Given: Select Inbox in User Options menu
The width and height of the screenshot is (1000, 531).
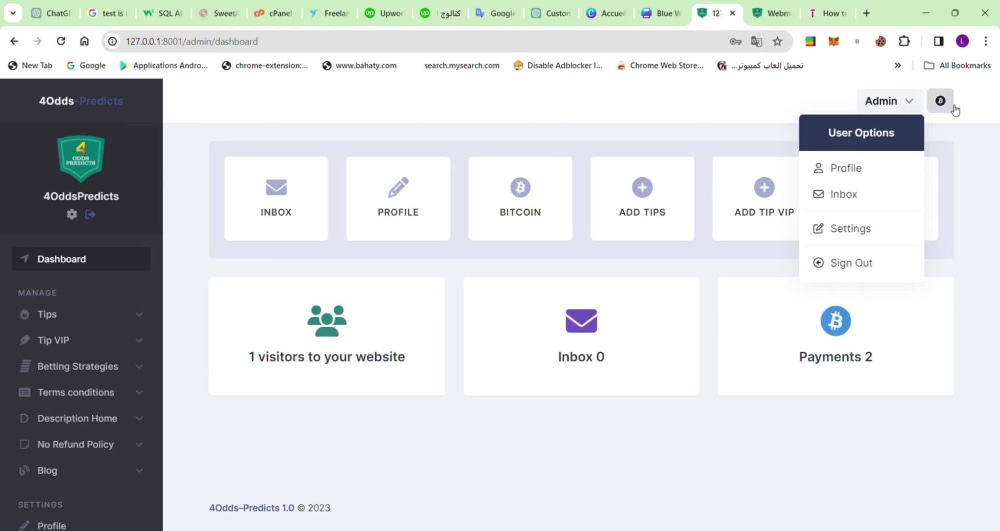Looking at the screenshot, I should click(861, 194).
